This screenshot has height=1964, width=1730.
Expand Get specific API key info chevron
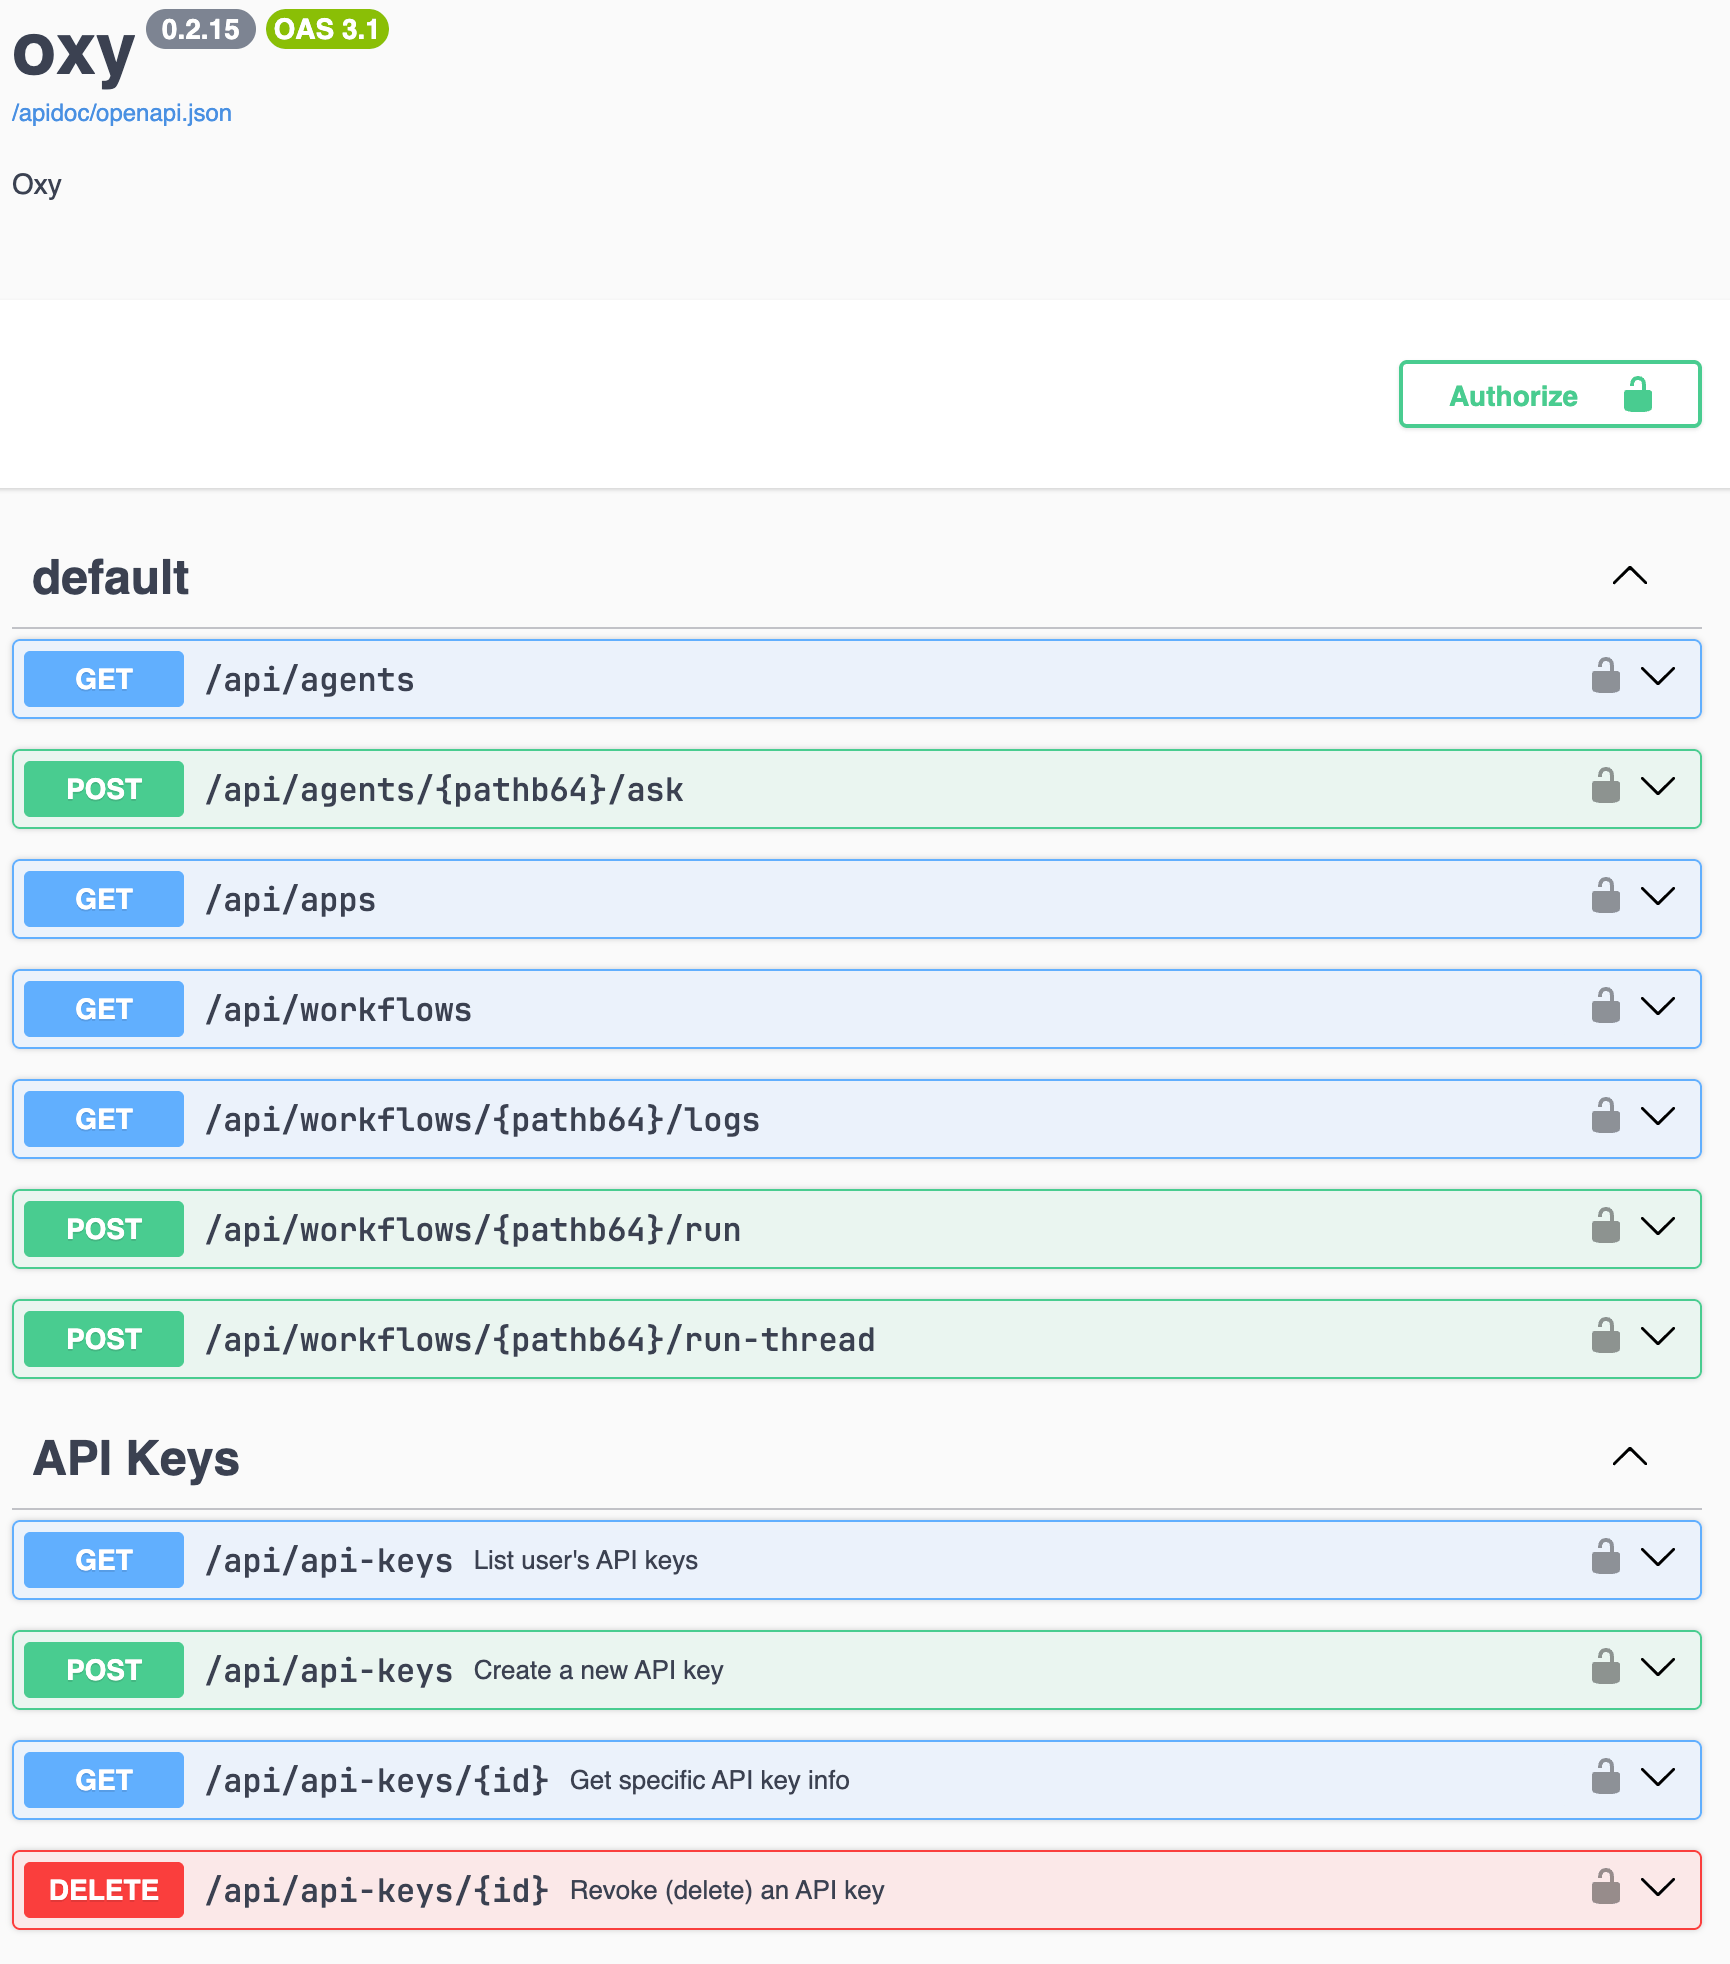pos(1658,1778)
